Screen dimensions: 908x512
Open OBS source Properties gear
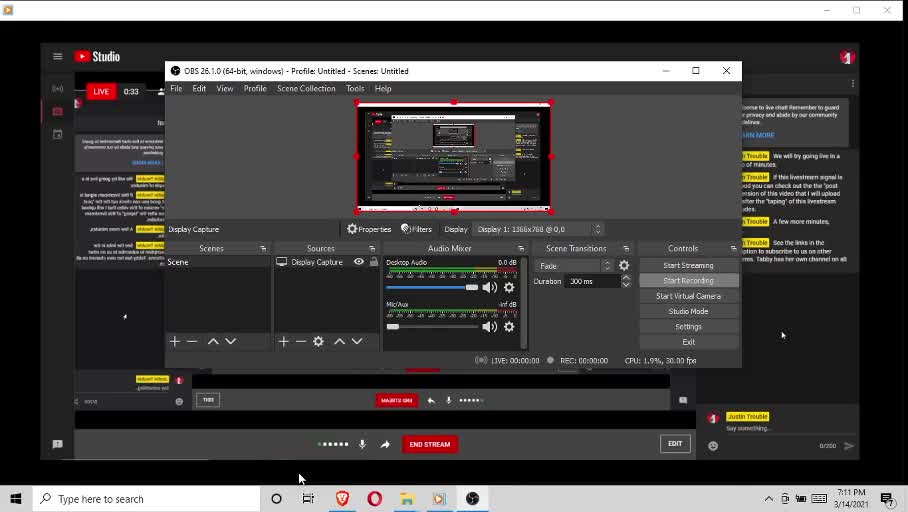pyautogui.click(x=369, y=229)
